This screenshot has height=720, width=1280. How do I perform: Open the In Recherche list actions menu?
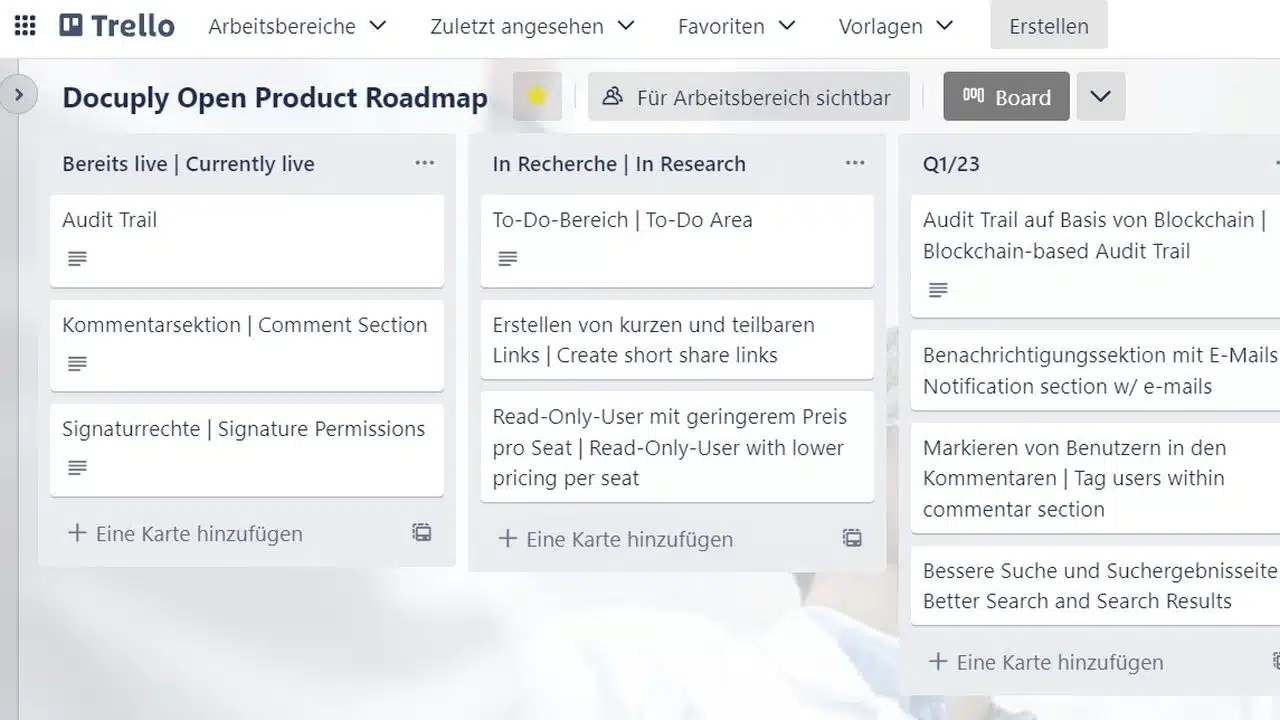pyautogui.click(x=855, y=164)
